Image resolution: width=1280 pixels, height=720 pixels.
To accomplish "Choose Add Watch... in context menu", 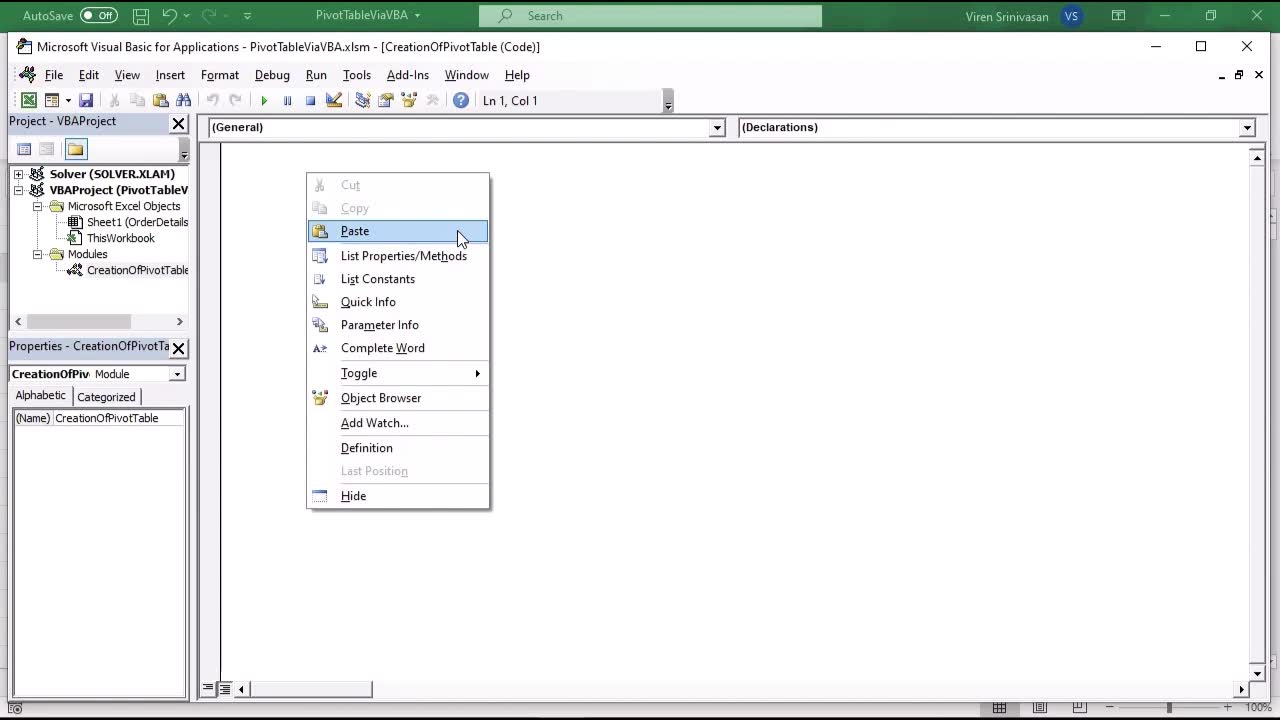I will pos(398,423).
